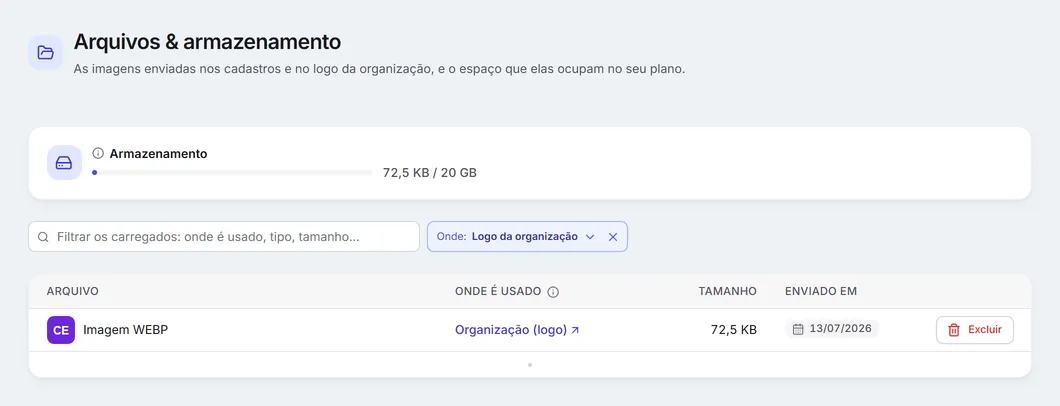Click the ONDE É USADO column header
The width and height of the screenshot is (1060, 406).
coord(498,291)
